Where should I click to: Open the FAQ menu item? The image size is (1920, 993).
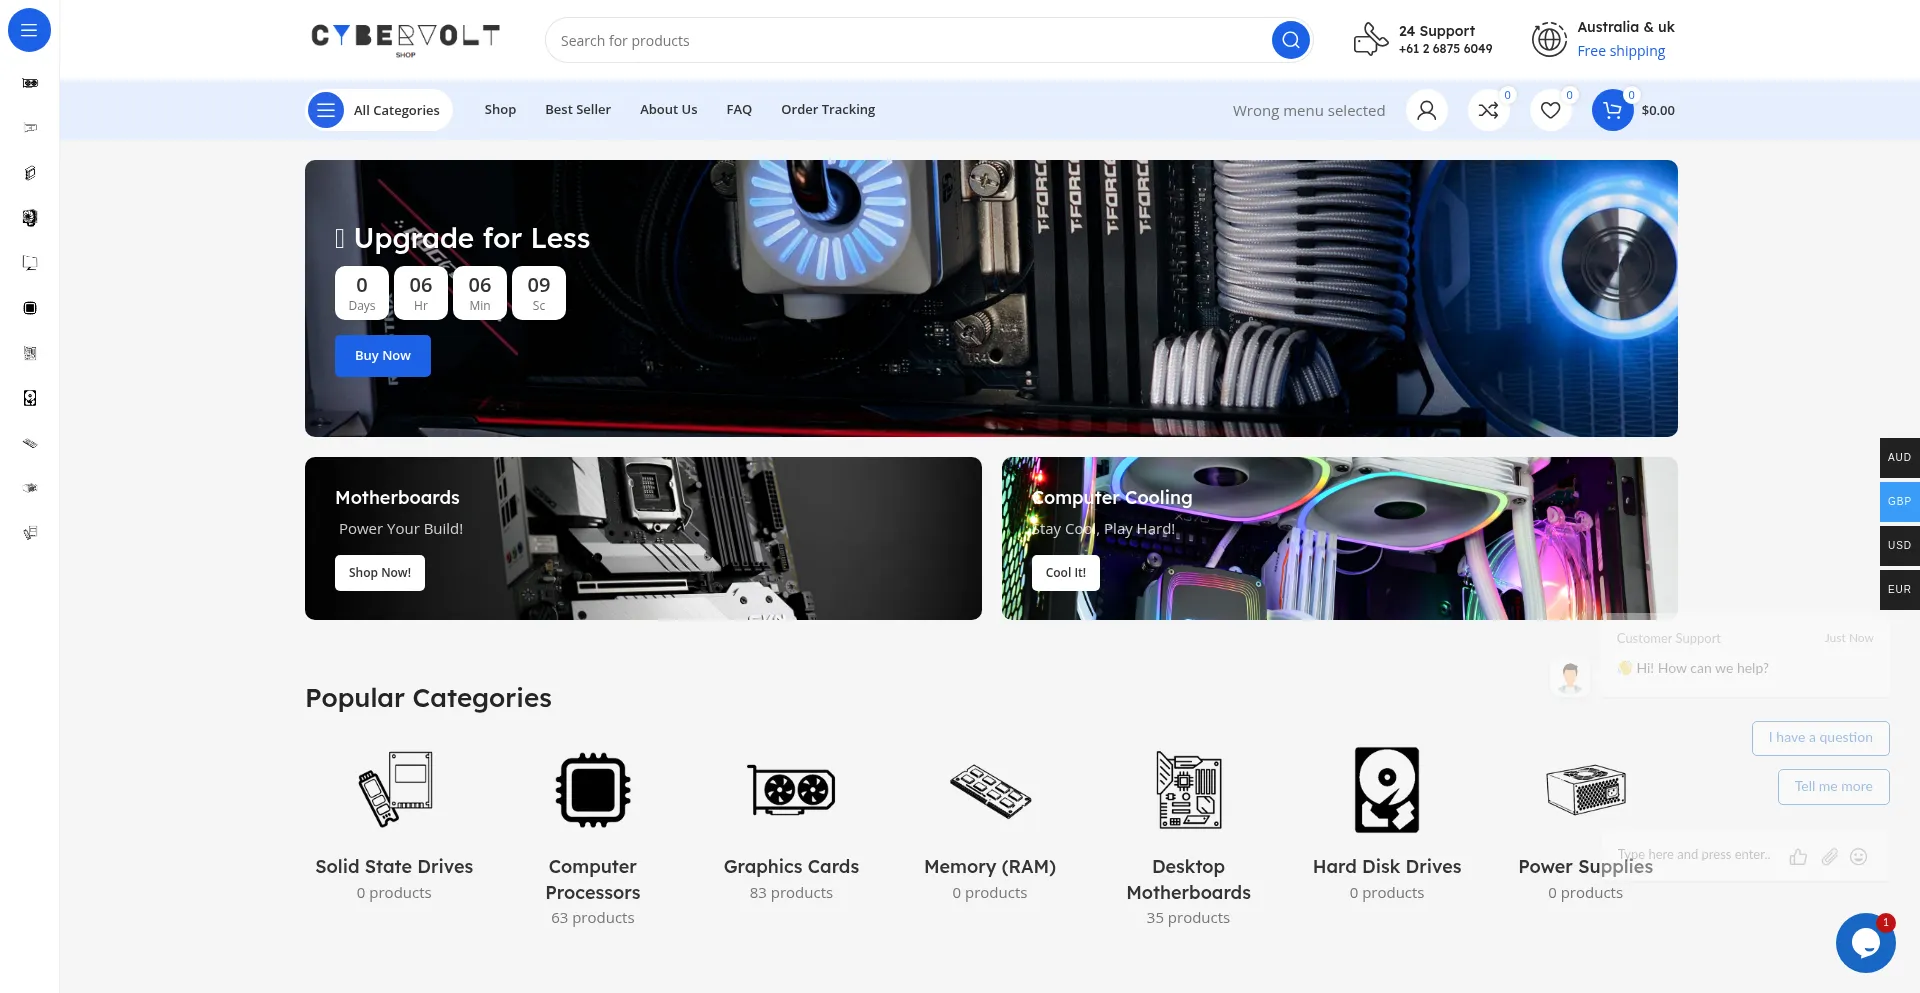739,110
